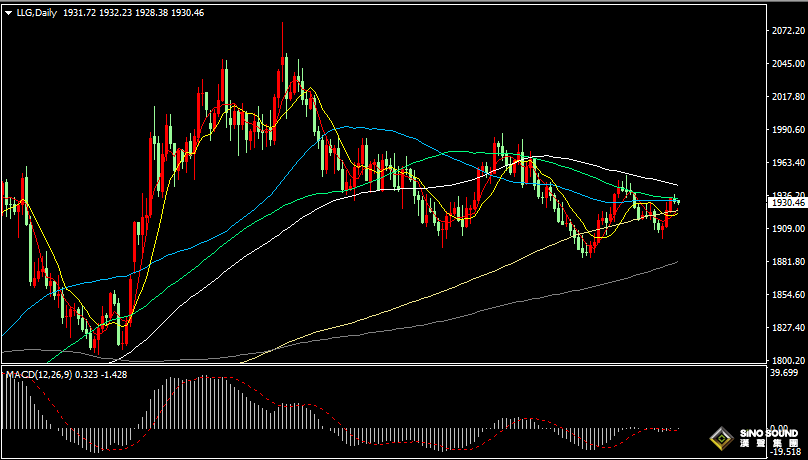This screenshot has width=808, height=460.
Task: Click the 1854.60 price scale label
Action: pos(788,295)
